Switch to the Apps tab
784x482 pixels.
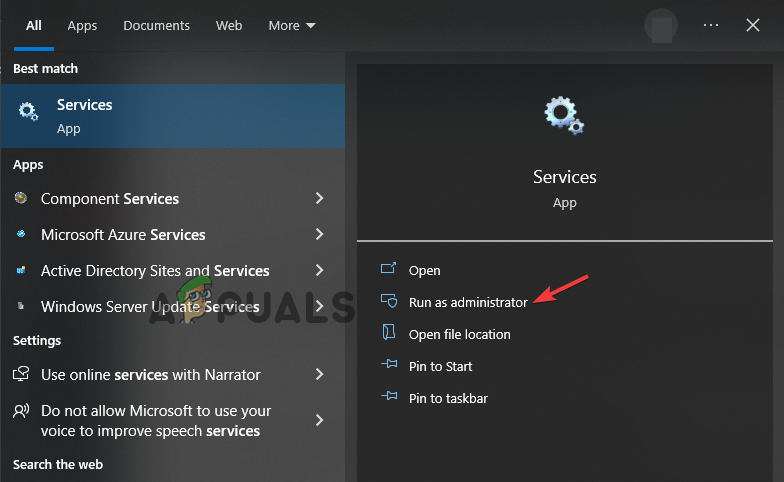tap(82, 26)
